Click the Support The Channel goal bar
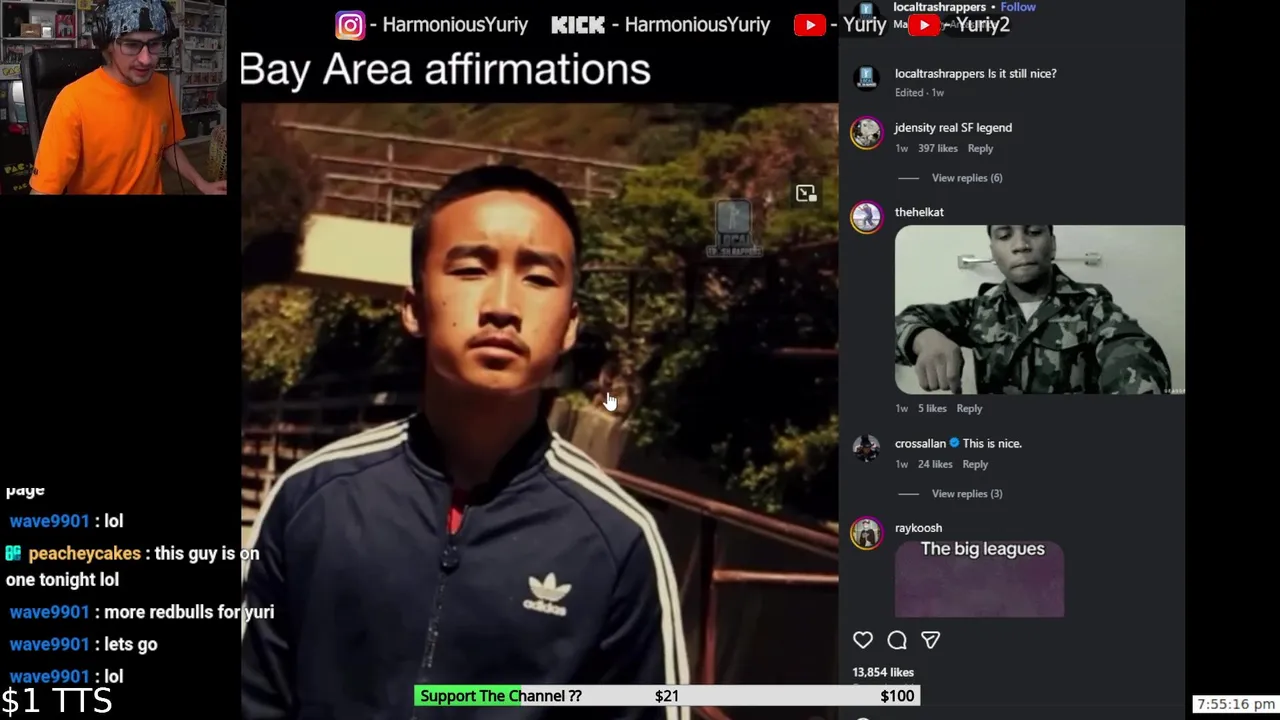This screenshot has width=1280, height=720. click(667, 696)
